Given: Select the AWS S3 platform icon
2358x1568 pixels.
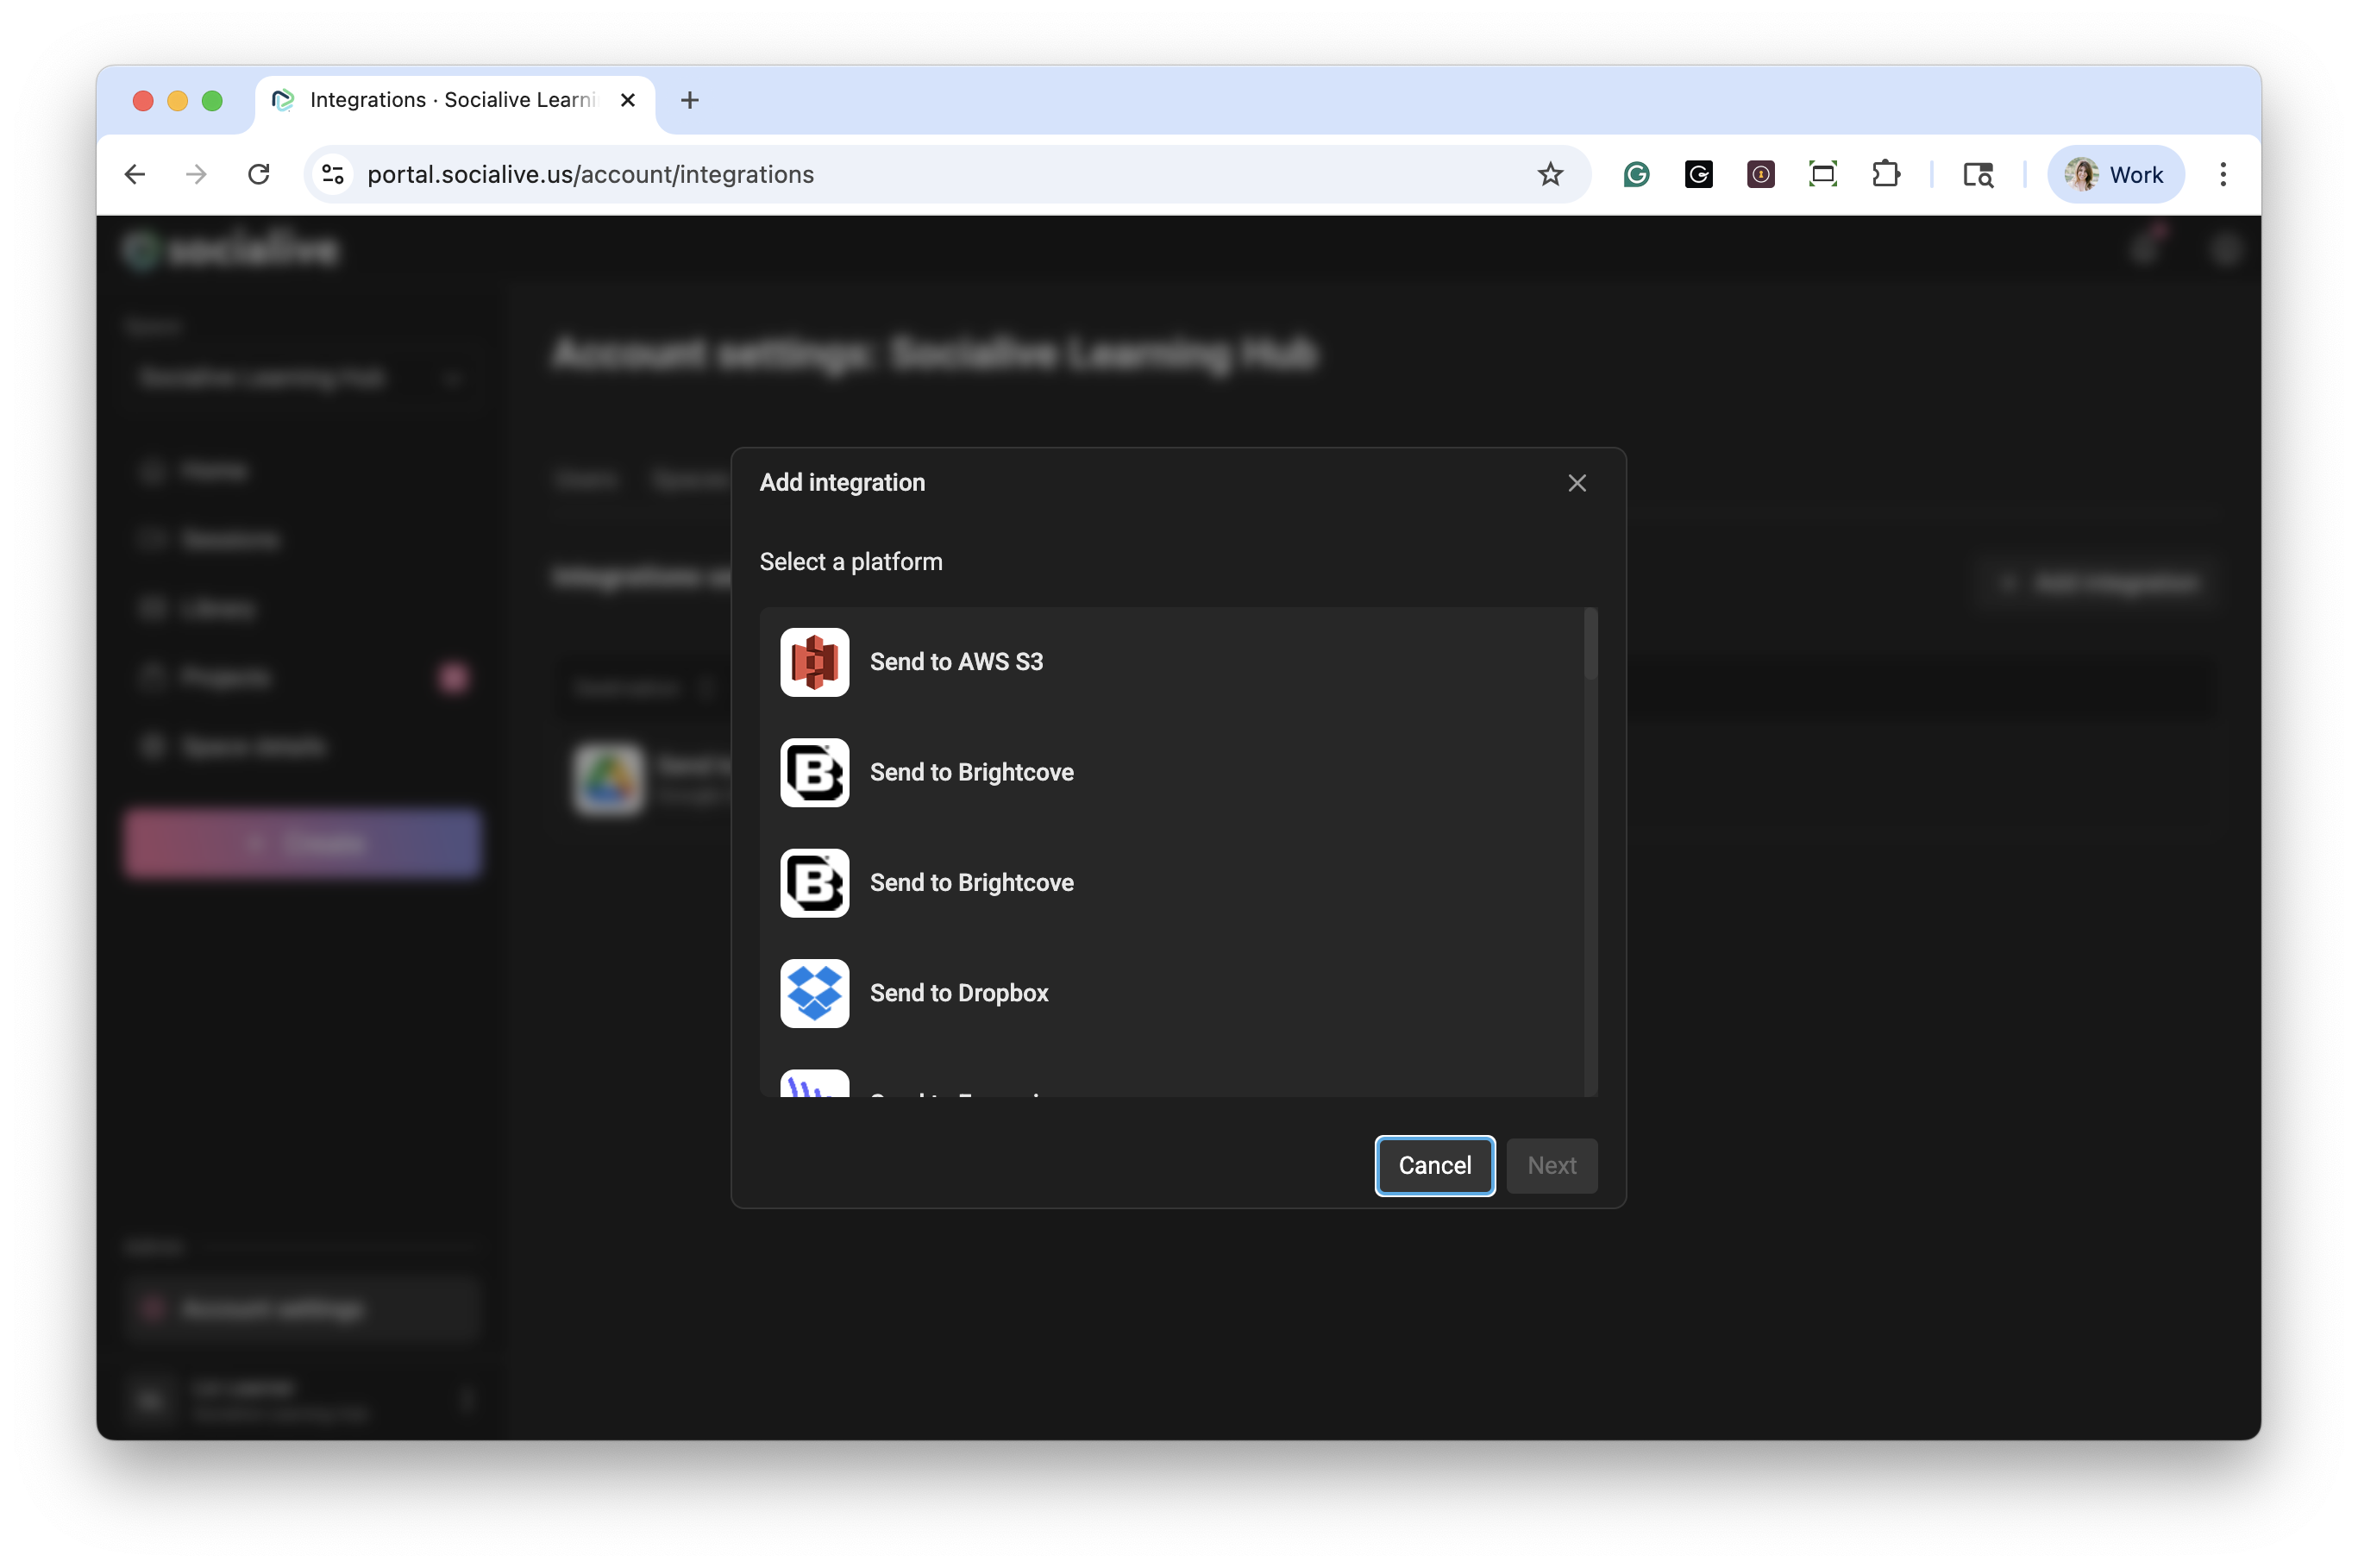Looking at the screenshot, I should 814,662.
